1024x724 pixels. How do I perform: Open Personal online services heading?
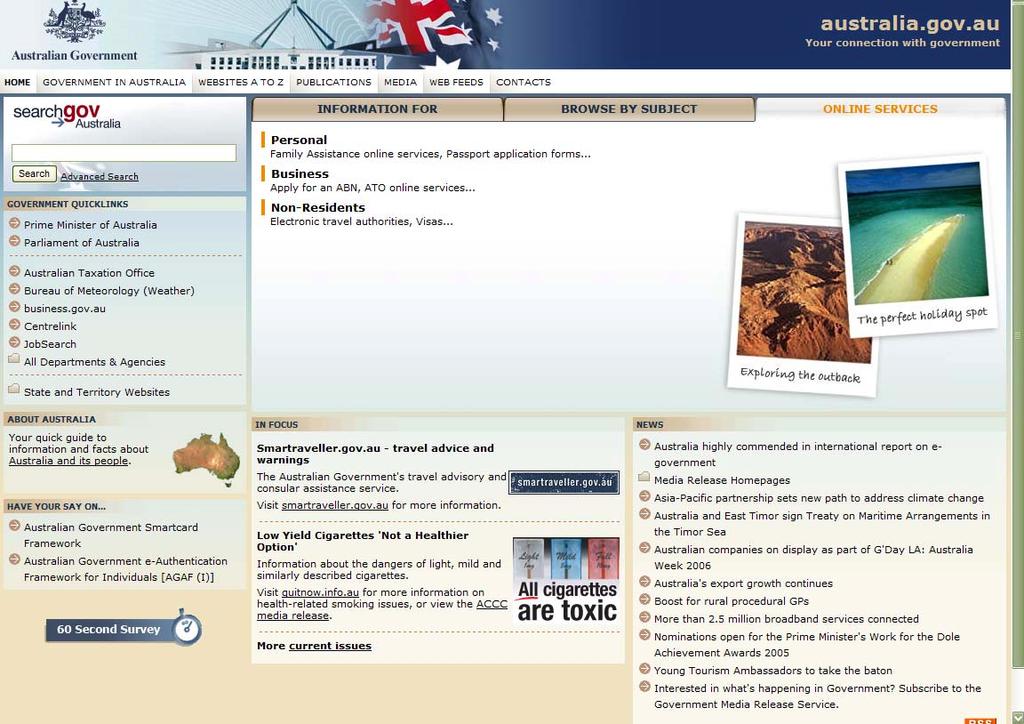(299, 140)
